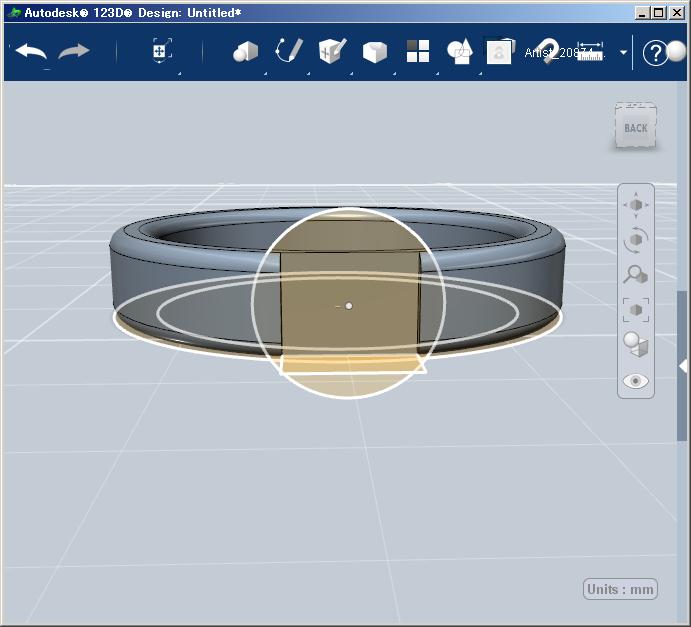Open the account dropdown arrow by Artist_20874
This screenshot has height=627, width=691.
[624, 52]
